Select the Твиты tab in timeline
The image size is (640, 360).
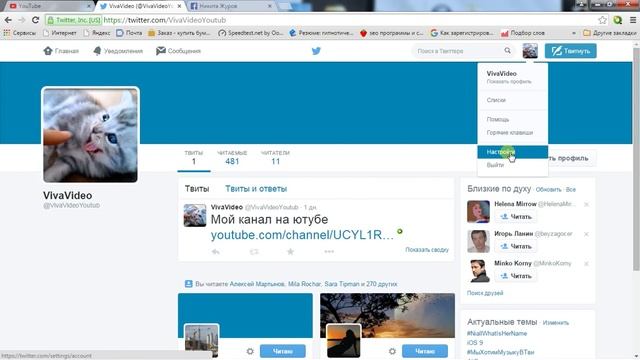[x=197, y=189]
